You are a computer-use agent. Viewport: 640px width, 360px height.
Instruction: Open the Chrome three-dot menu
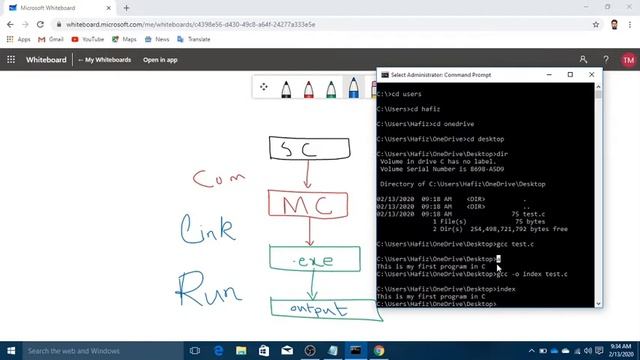coord(630,24)
